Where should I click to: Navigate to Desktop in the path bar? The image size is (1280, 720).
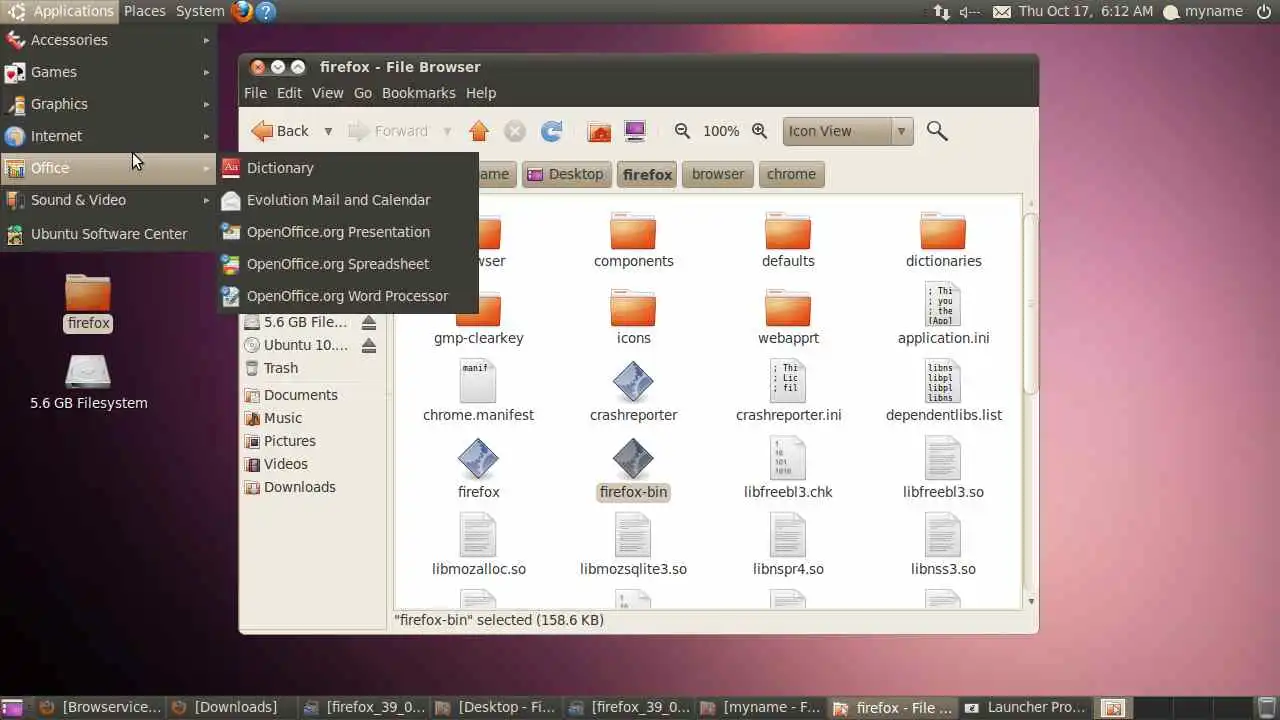pos(566,174)
